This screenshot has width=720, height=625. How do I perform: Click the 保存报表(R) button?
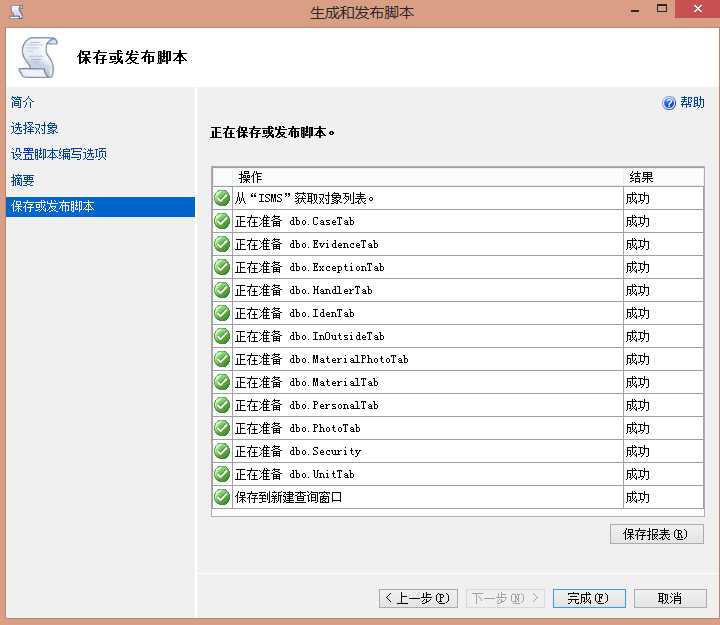click(657, 534)
